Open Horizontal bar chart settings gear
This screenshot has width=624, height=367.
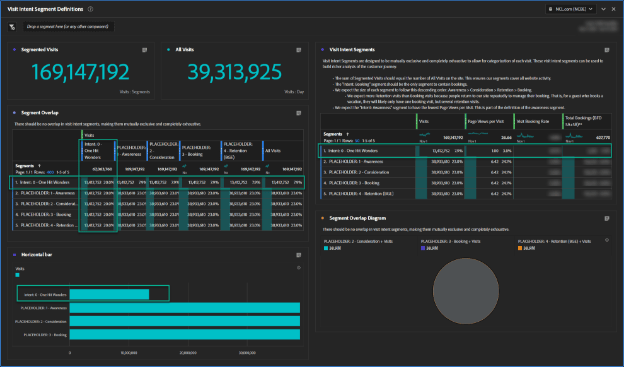(299, 267)
